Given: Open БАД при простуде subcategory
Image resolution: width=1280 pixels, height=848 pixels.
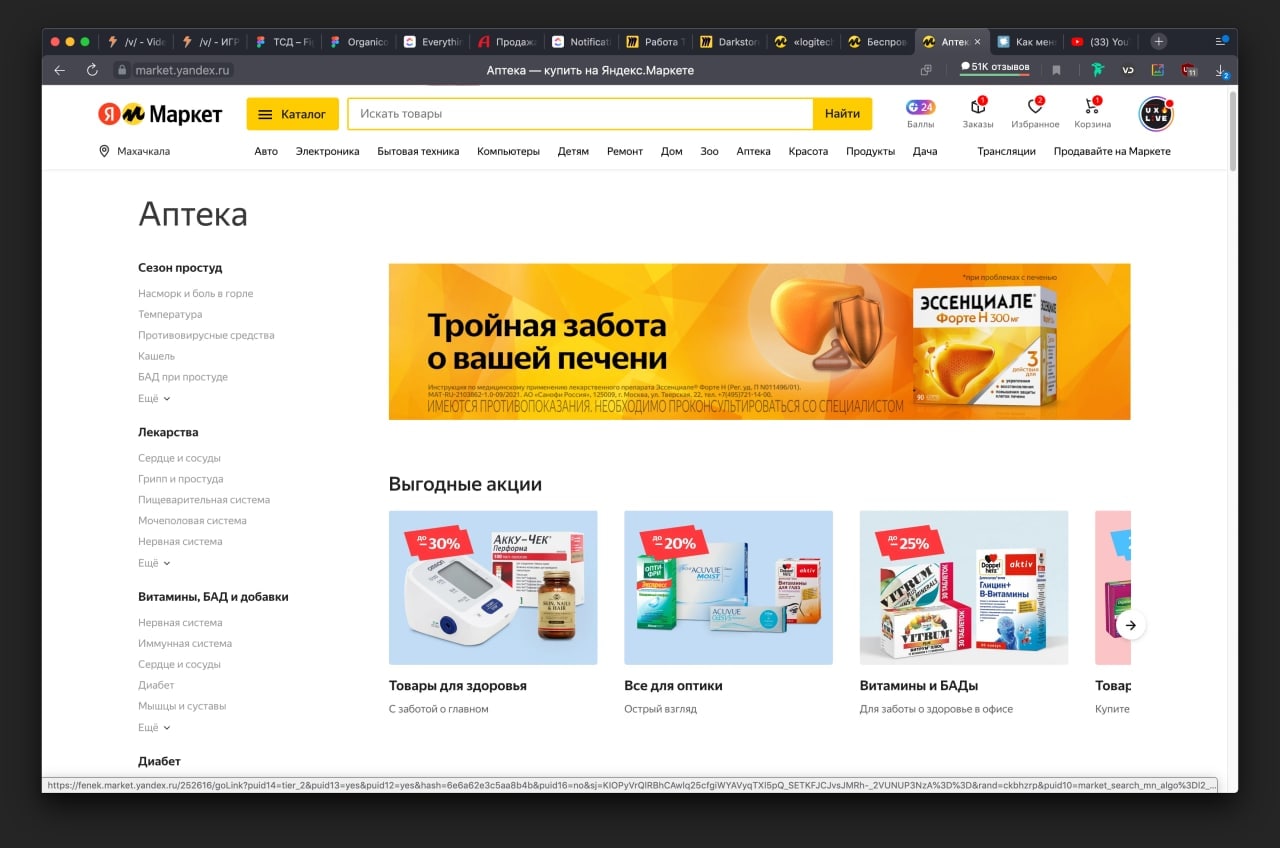Looking at the screenshot, I should click(x=183, y=377).
